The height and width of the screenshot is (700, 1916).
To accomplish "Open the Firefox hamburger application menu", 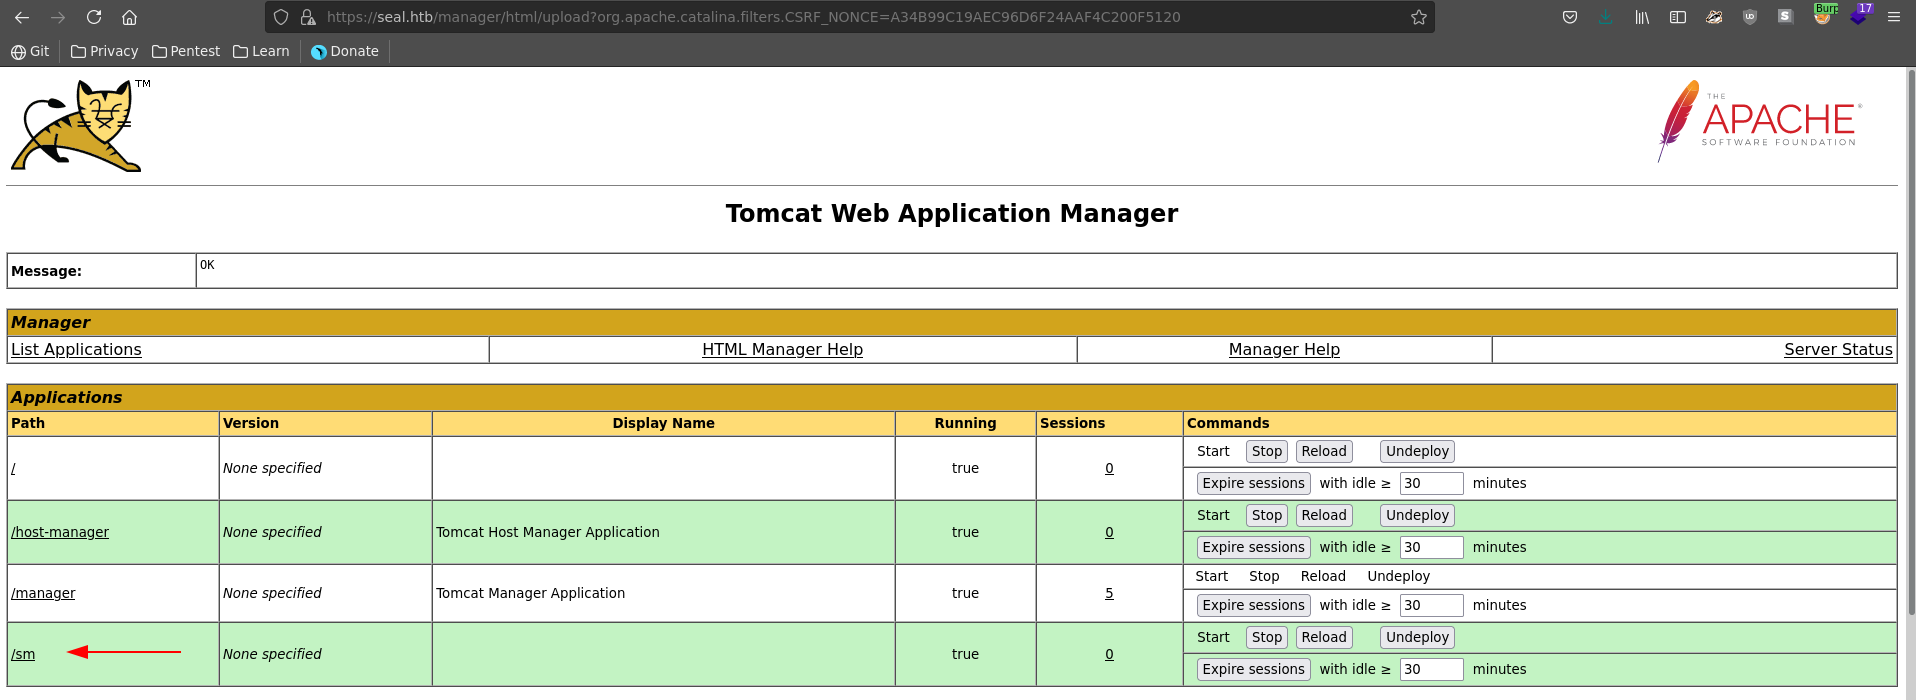I will click(x=1893, y=17).
